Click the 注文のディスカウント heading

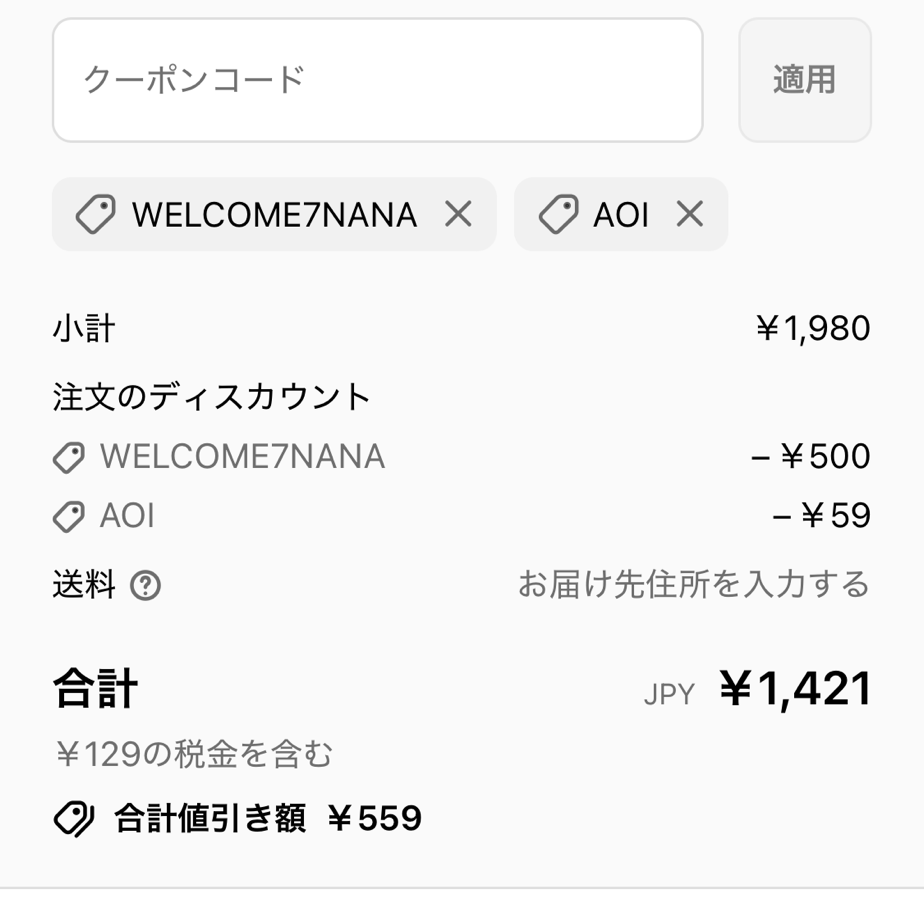point(212,397)
